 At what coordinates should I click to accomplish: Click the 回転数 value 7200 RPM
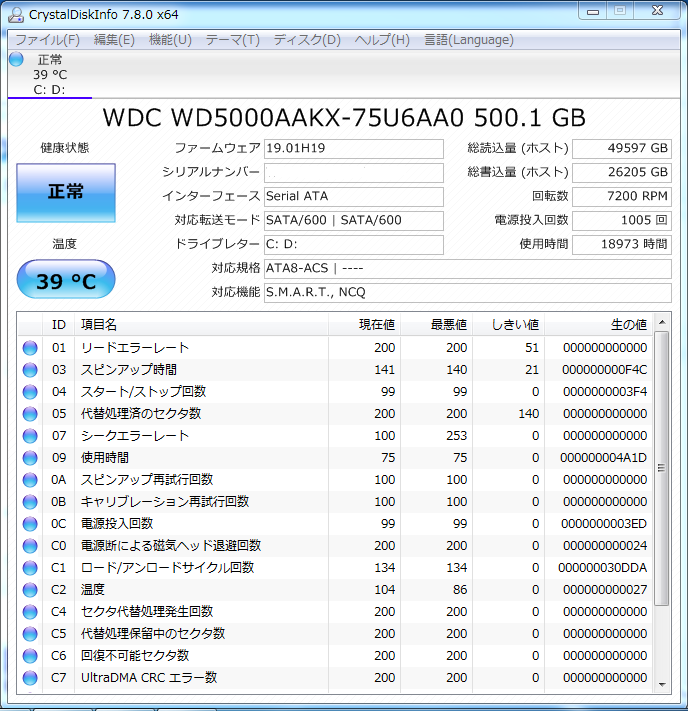point(622,197)
